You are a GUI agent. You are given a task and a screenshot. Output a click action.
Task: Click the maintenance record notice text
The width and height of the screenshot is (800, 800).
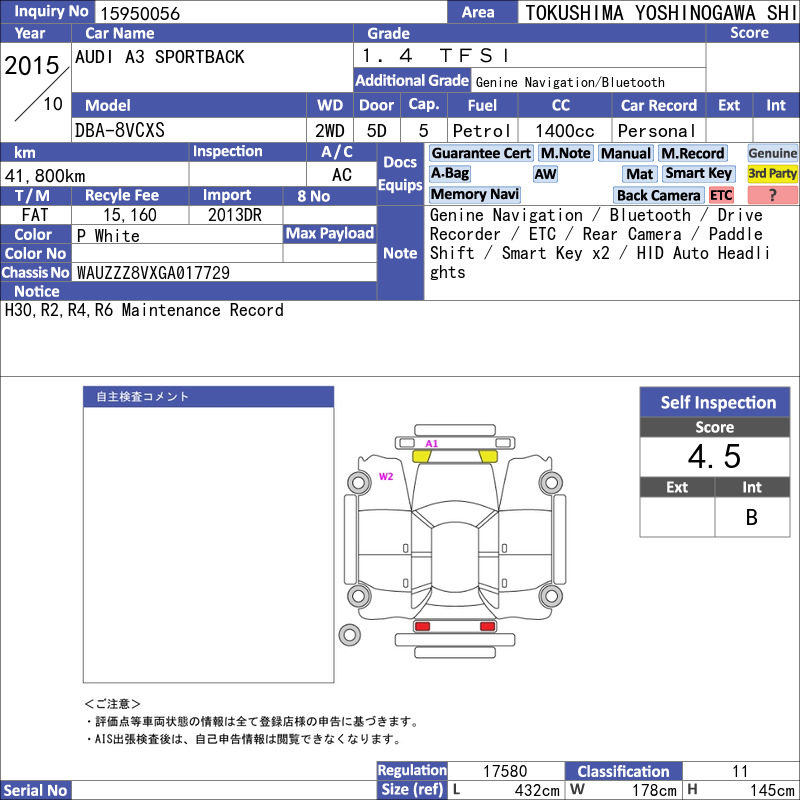[x=144, y=310]
